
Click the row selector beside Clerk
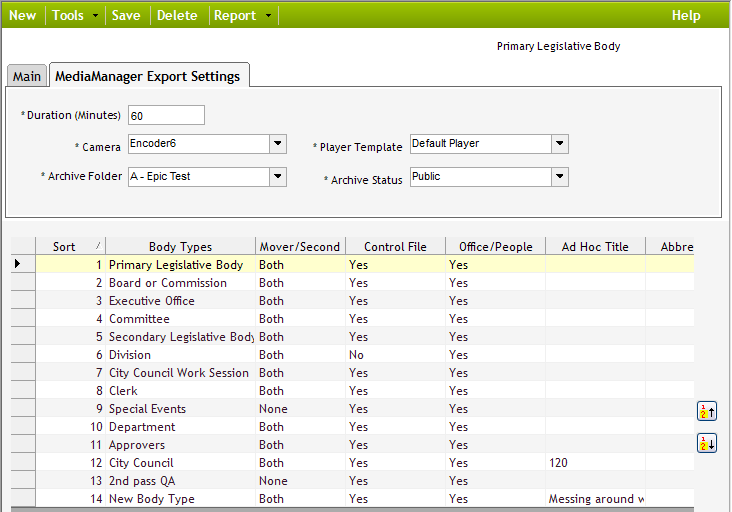pyautogui.click(x=23, y=391)
